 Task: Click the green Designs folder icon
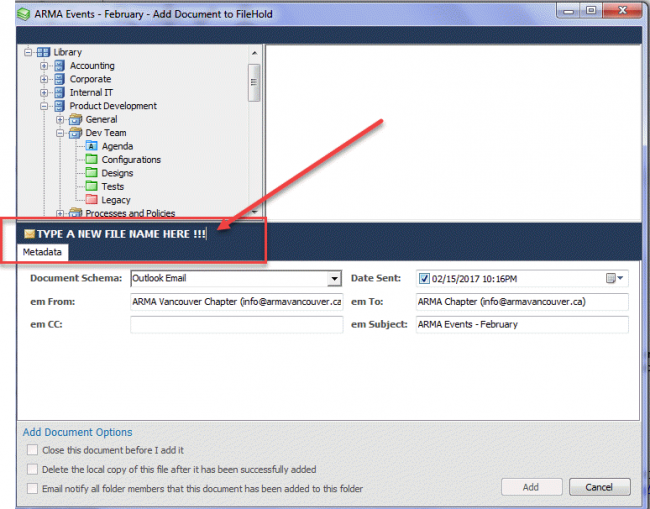[x=92, y=173]
